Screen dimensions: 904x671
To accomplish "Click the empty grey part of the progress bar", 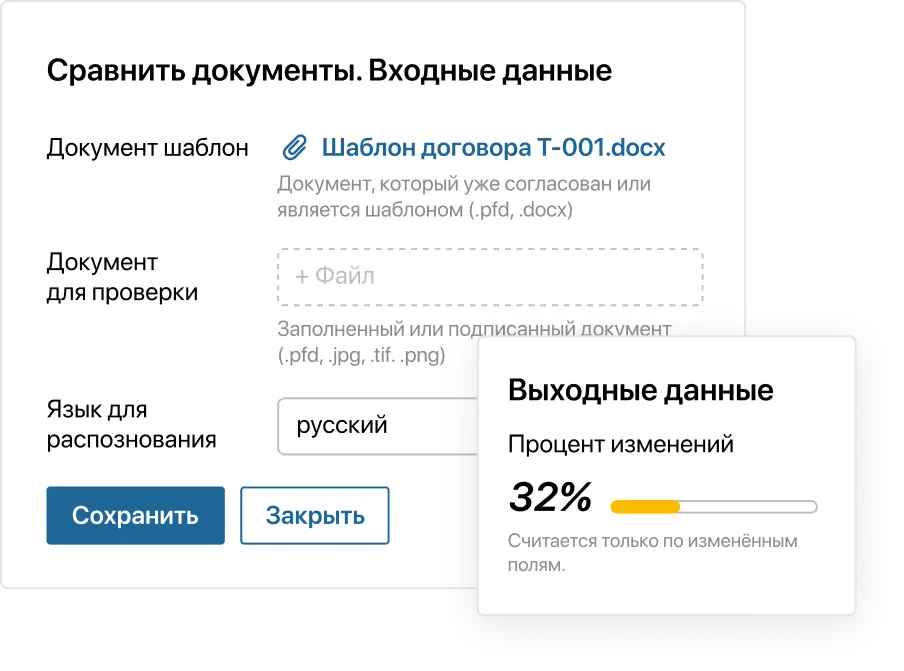I will 748,507.
